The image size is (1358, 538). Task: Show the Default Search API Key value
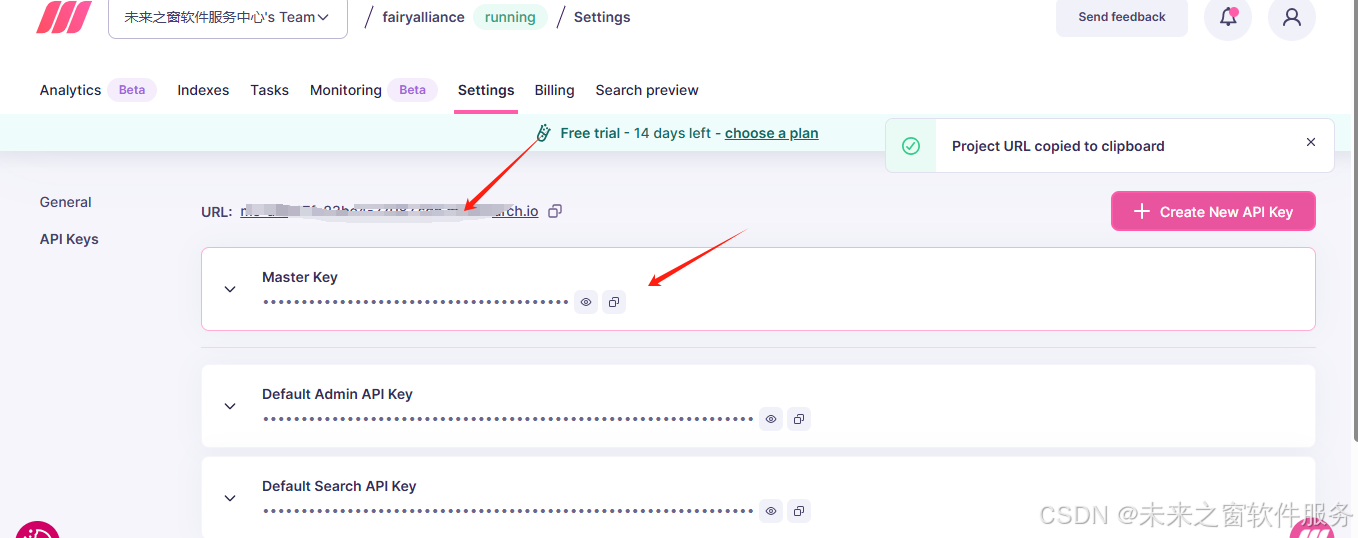770,511
